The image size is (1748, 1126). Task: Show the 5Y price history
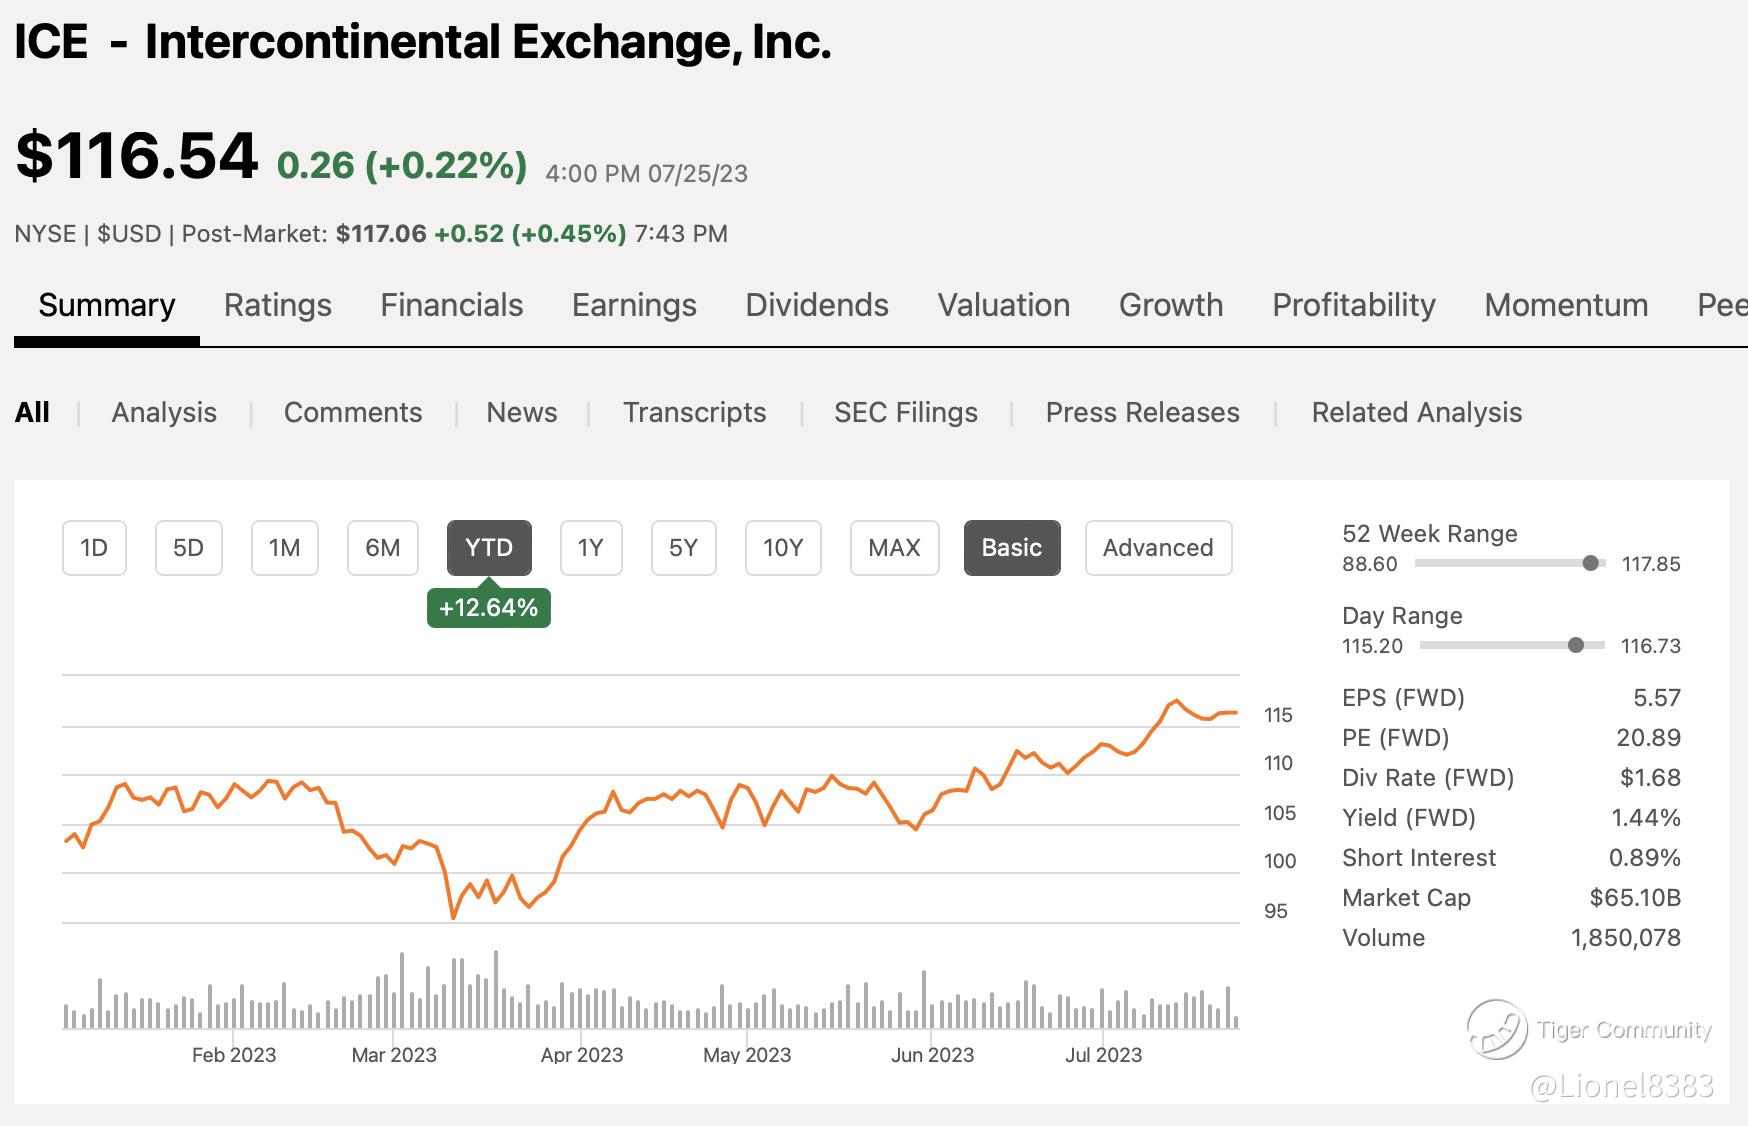coord(683,548)
